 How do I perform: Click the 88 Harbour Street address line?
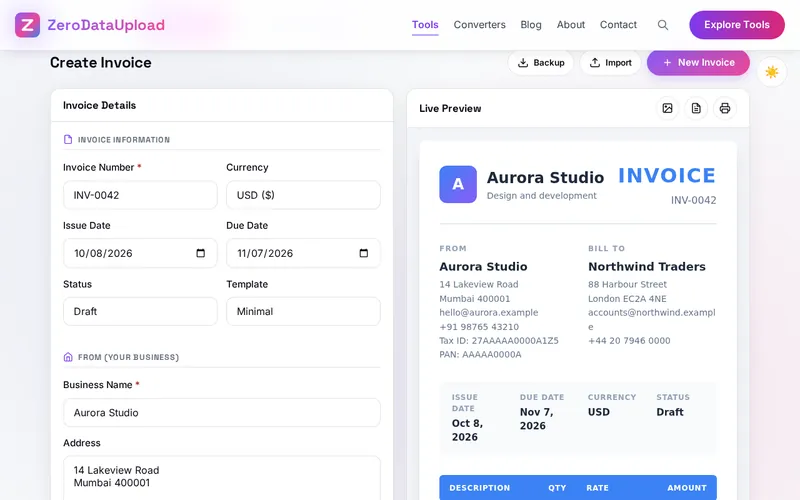click(x=628, y=284)
